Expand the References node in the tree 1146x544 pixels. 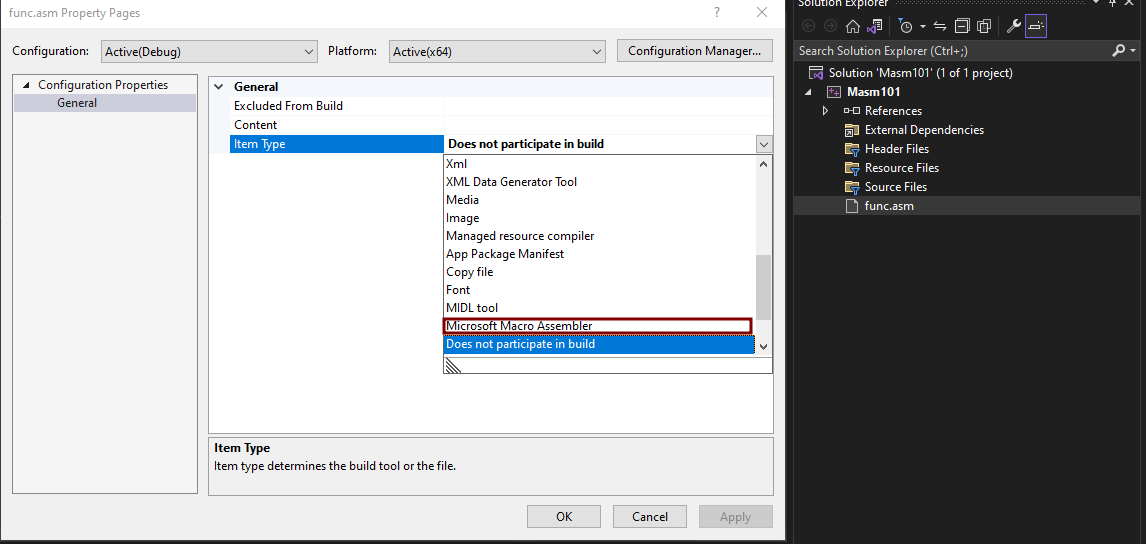pos(825,111)
